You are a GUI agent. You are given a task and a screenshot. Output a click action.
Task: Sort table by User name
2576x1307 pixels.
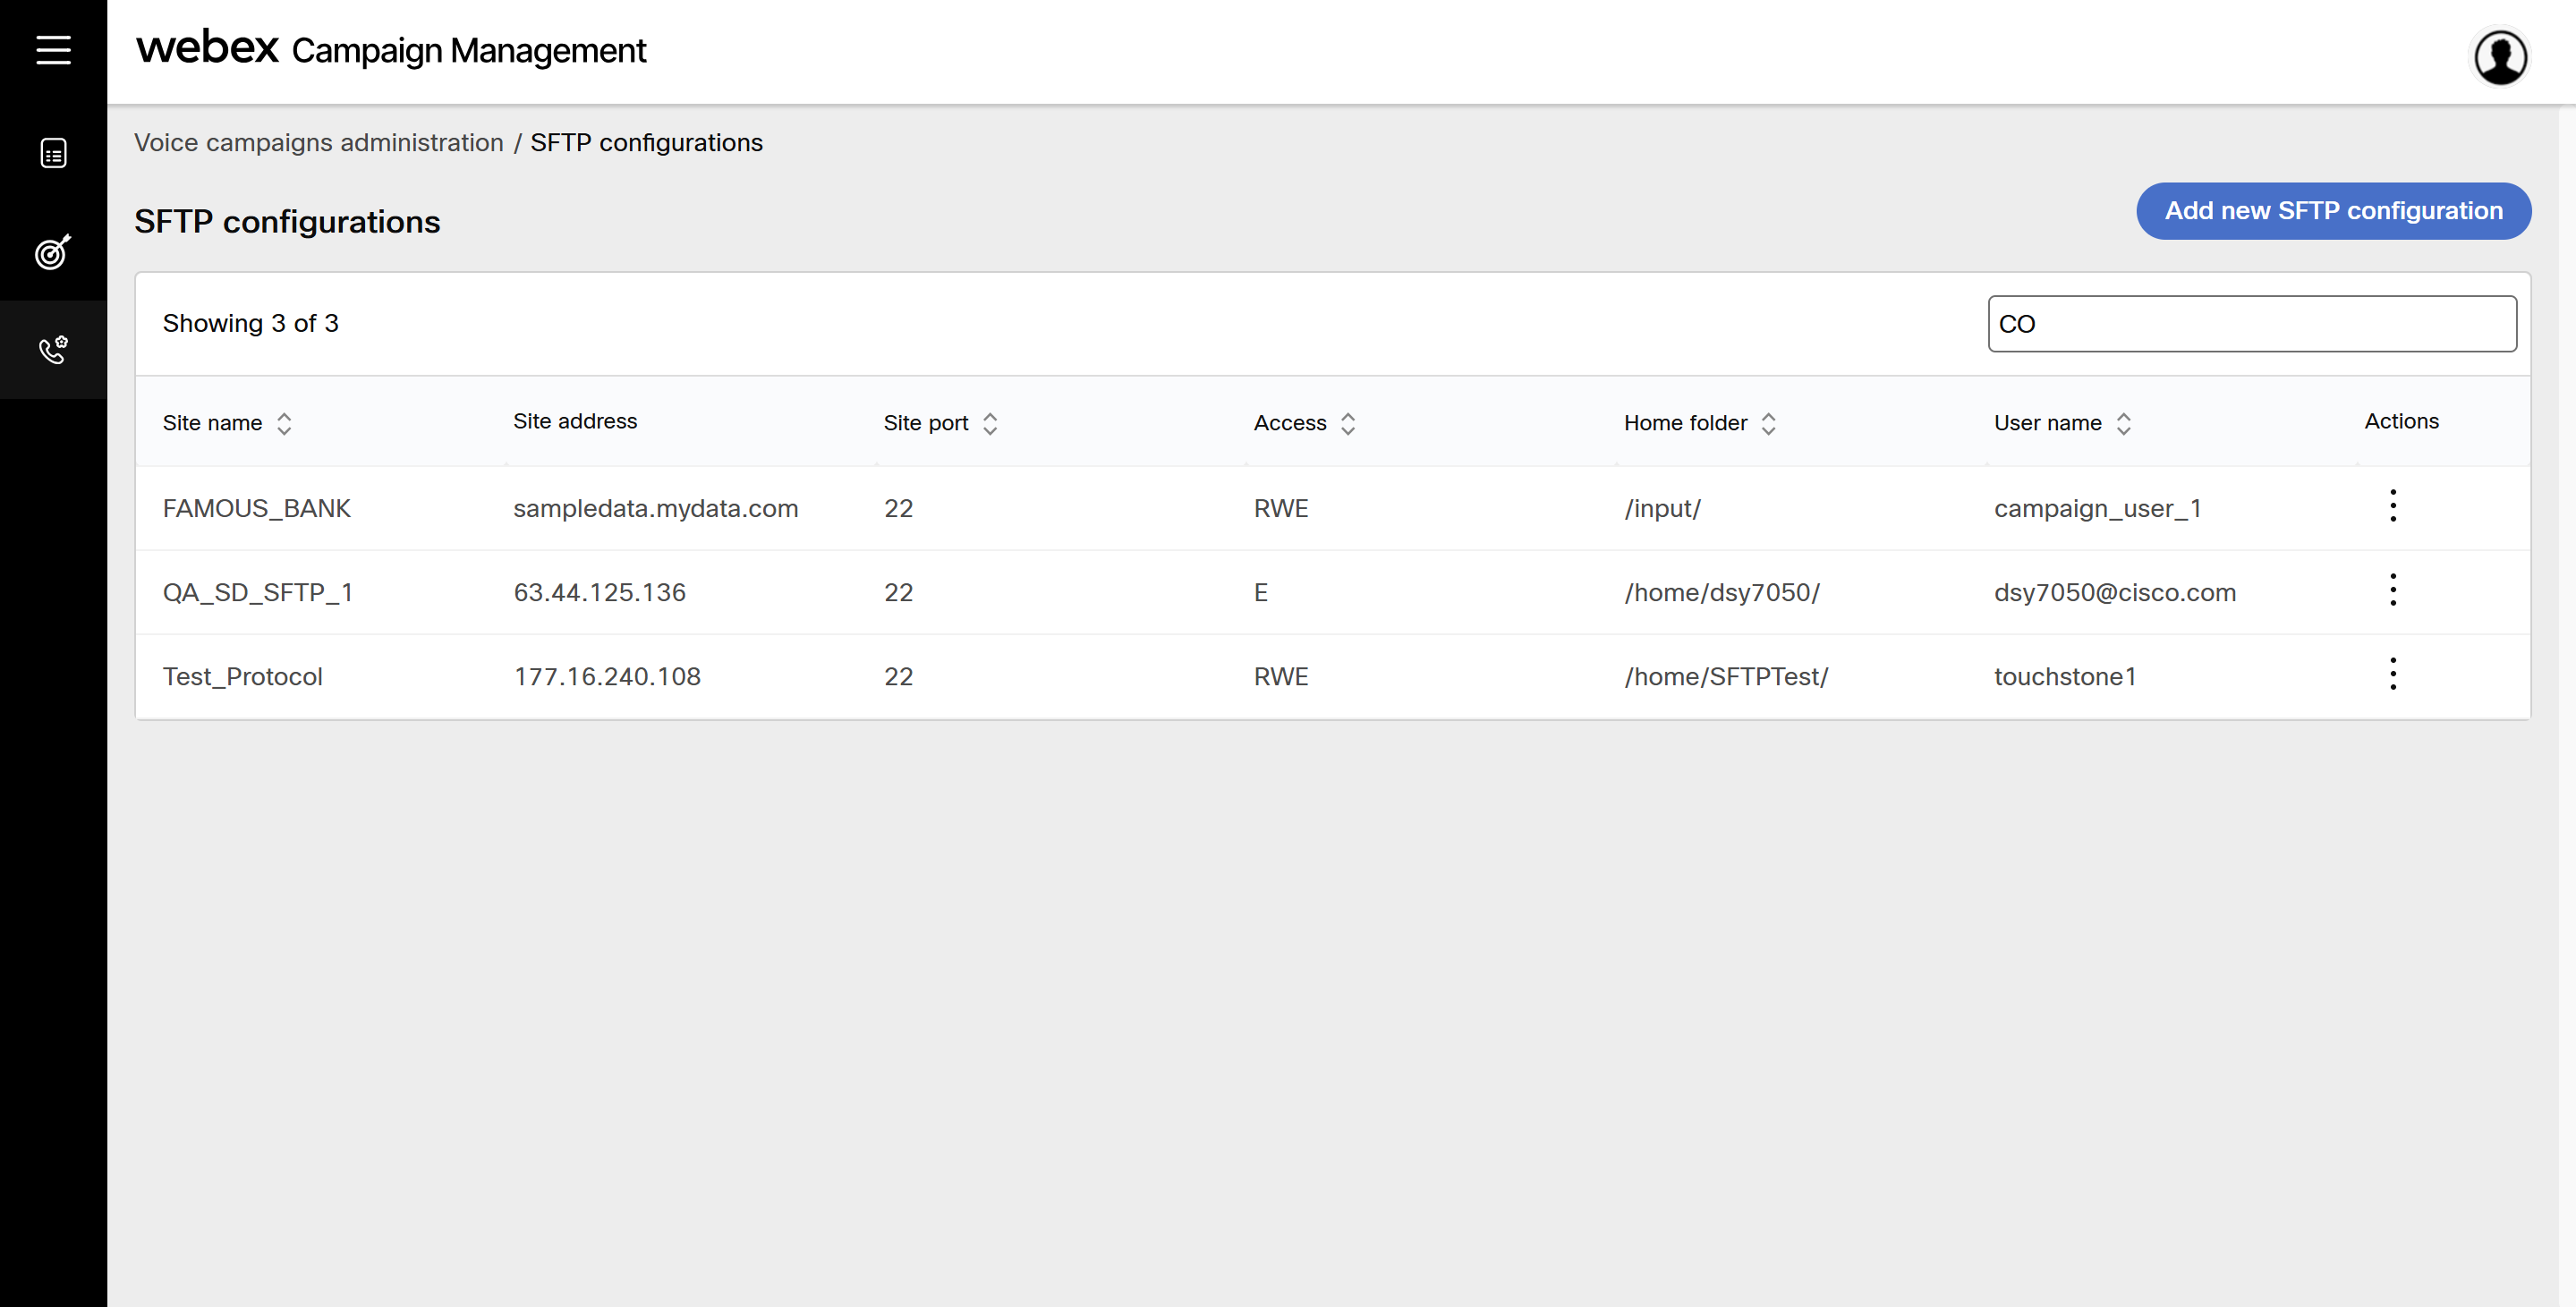click(2123, 423)
